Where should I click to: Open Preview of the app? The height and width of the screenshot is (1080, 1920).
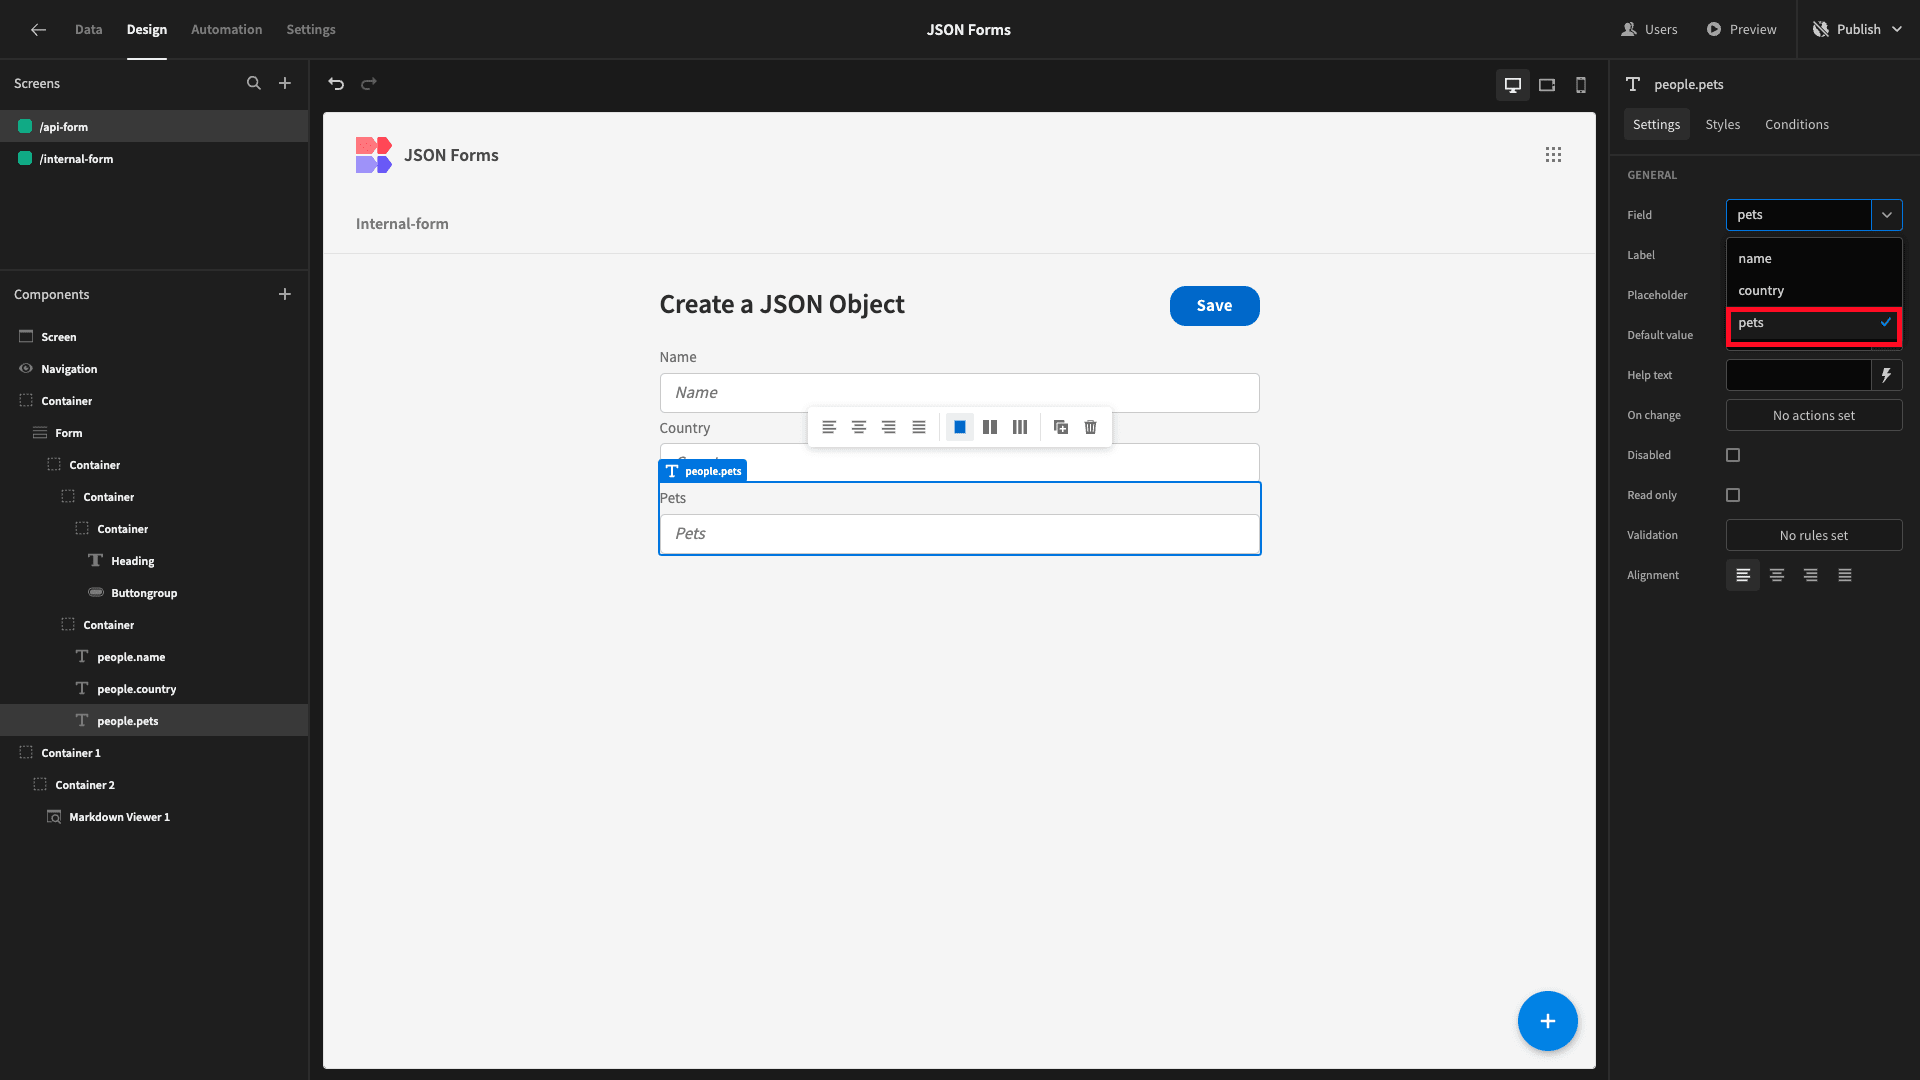tap(1741, 30)
